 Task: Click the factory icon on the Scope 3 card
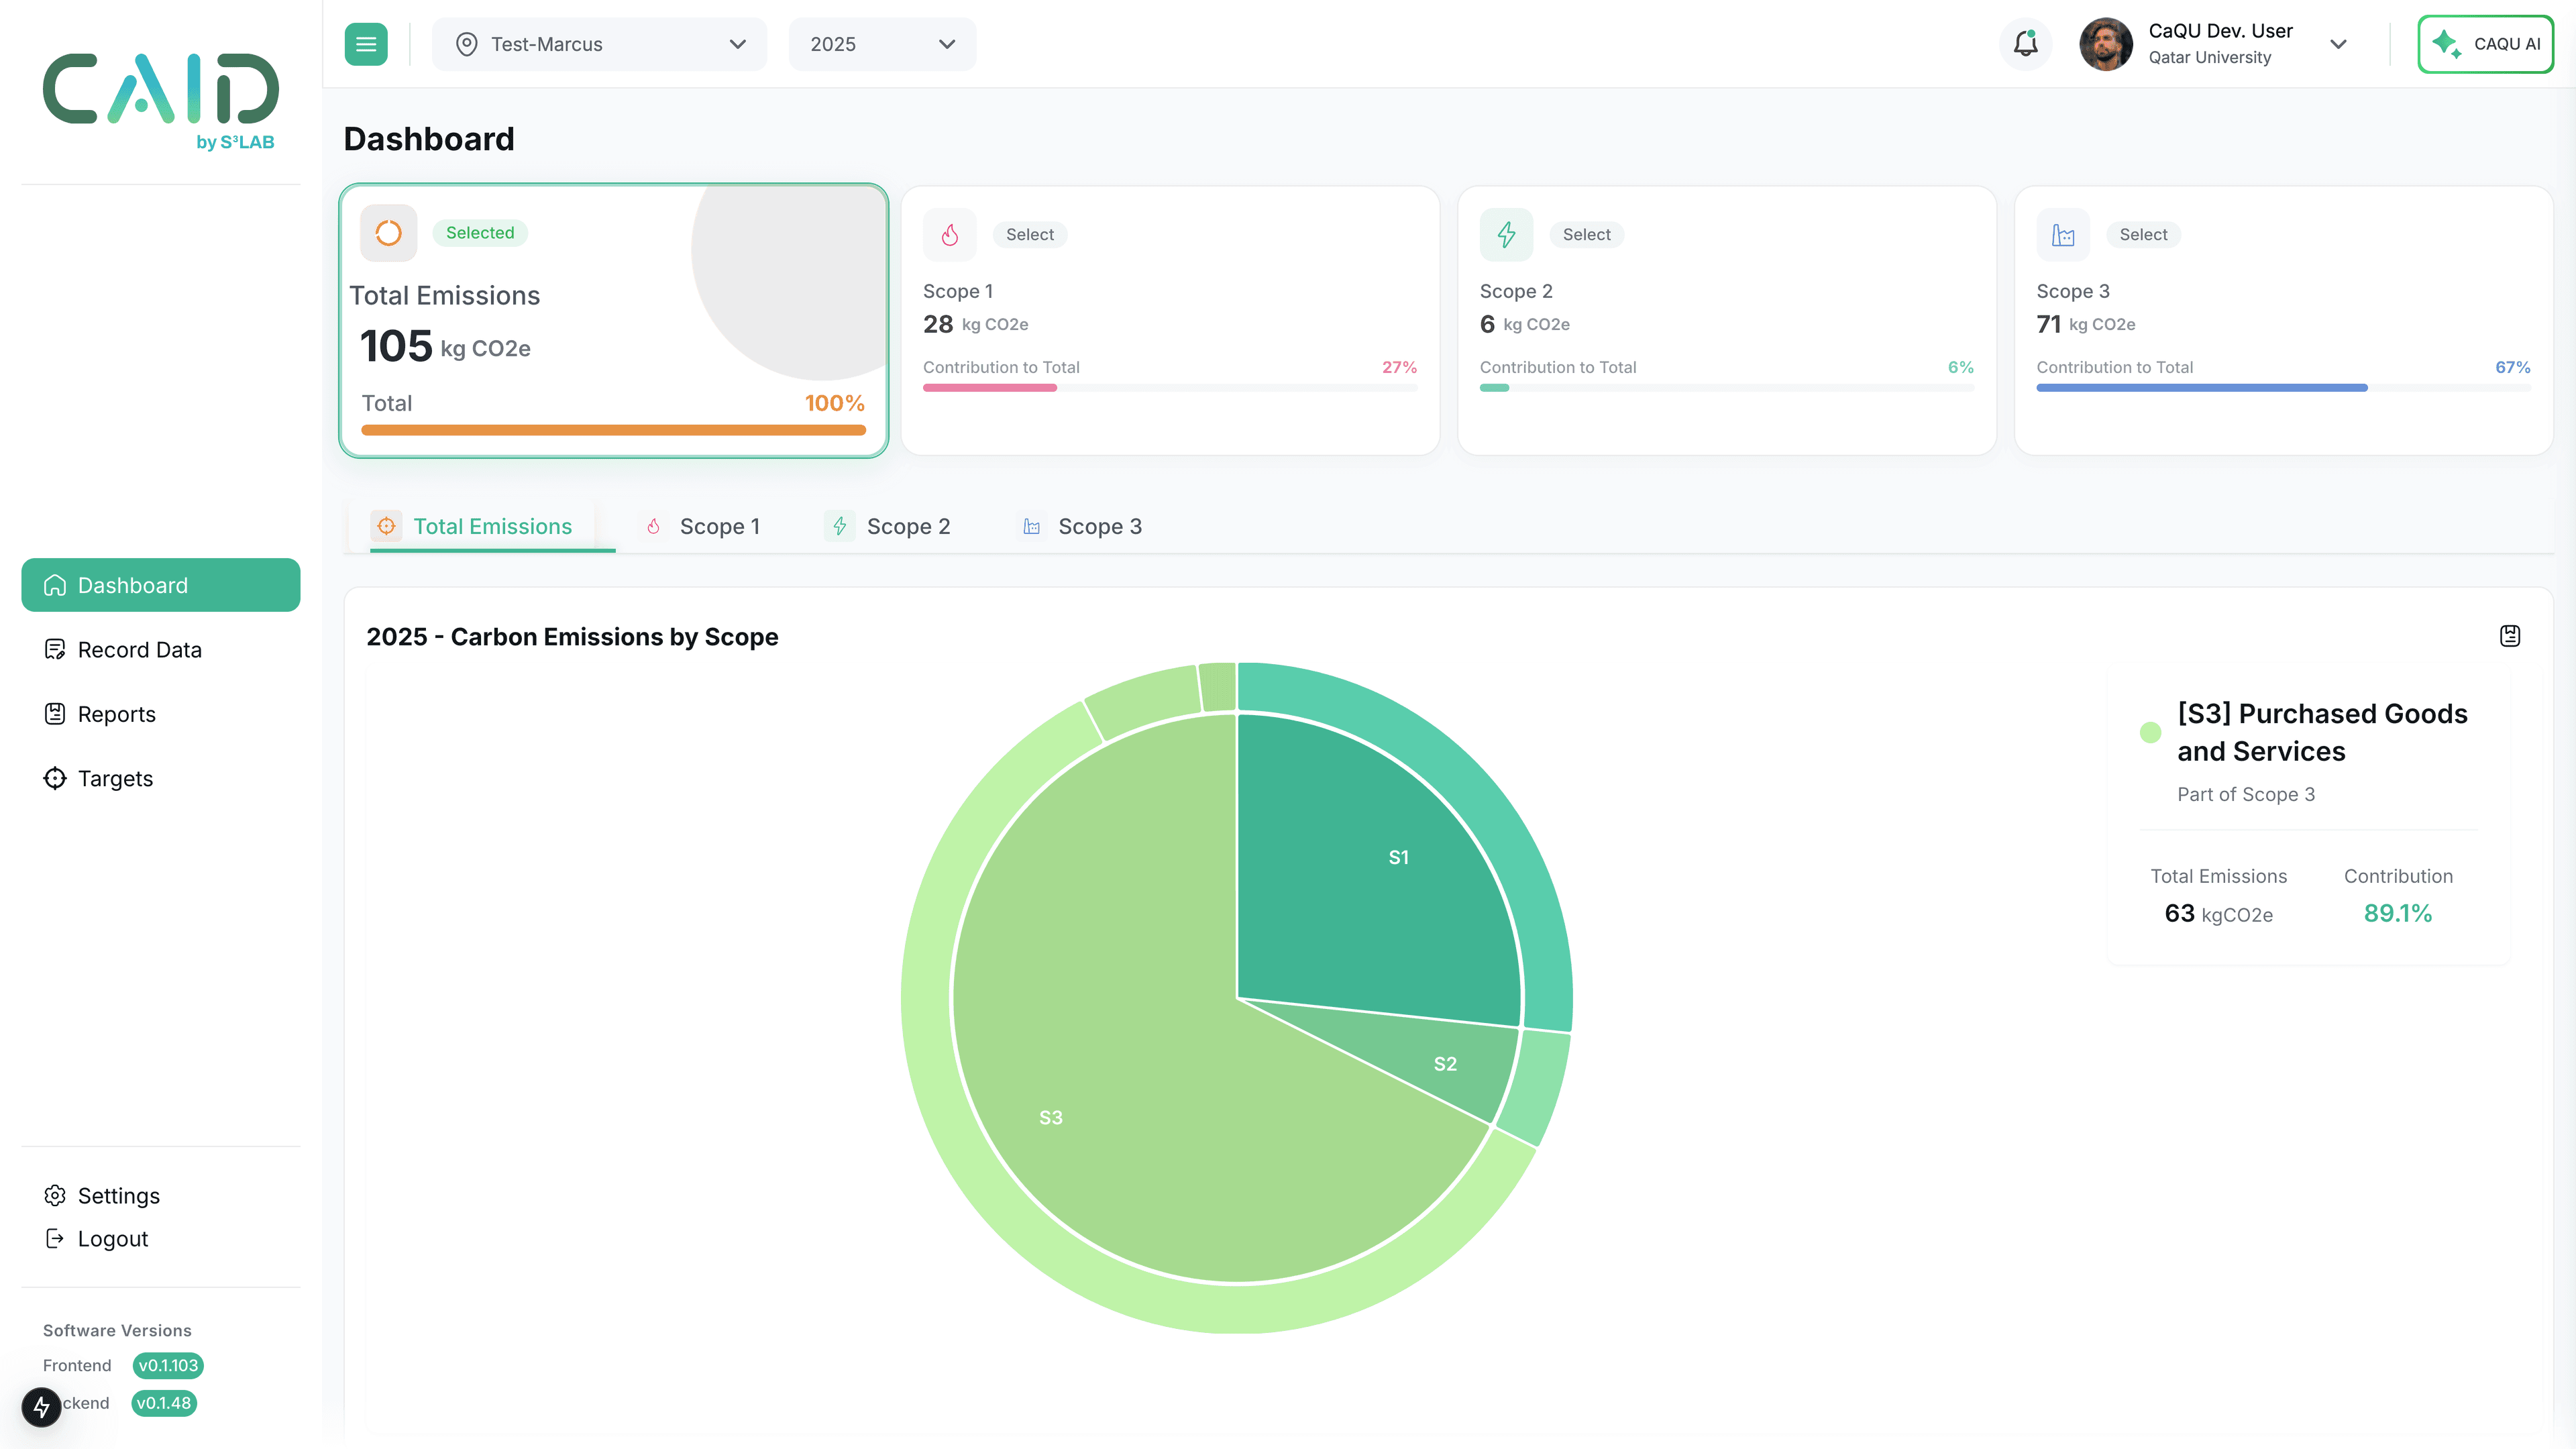tap(2063, 234)
